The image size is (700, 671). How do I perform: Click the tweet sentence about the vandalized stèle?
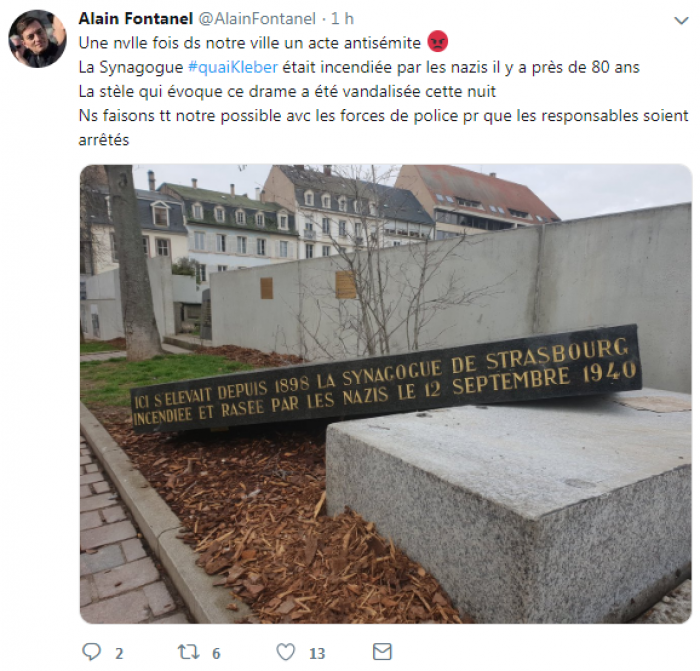tap(287, 92)
